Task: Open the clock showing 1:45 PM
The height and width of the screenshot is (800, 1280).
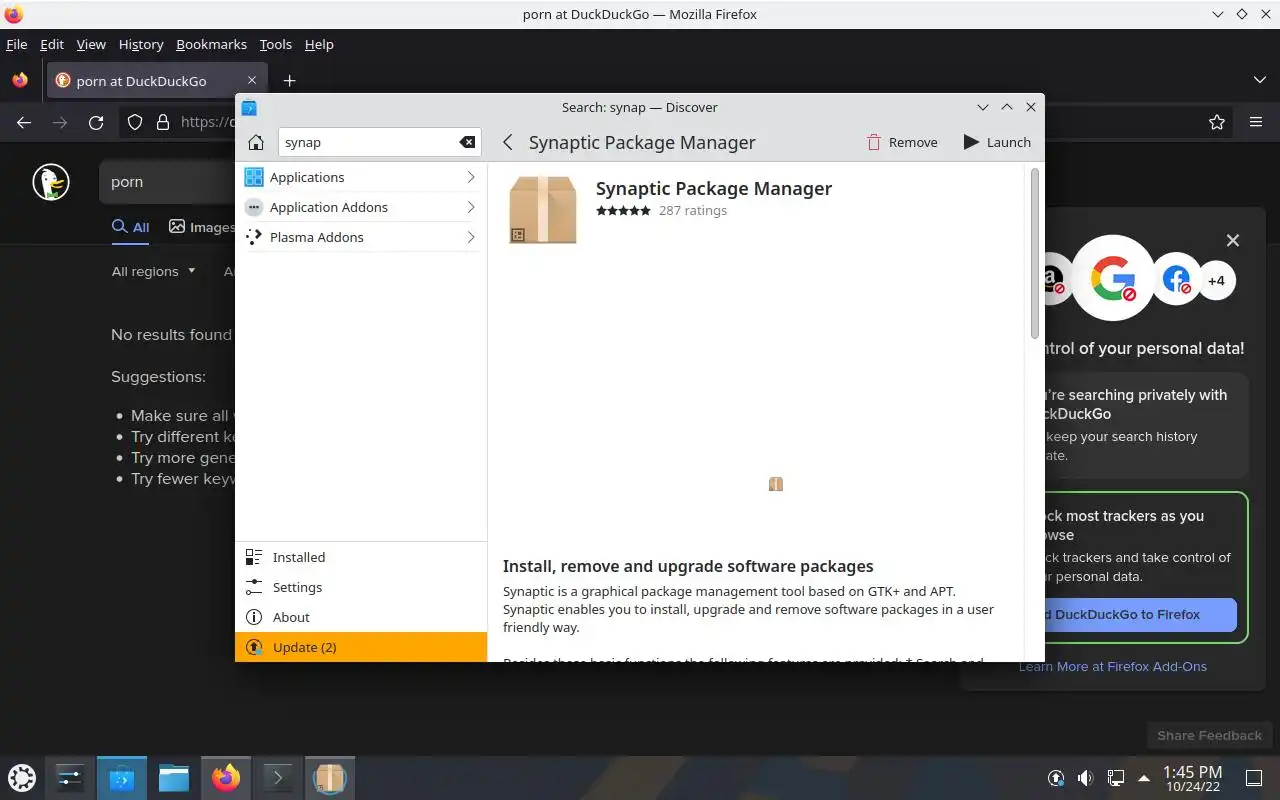Action: pyautogui.click(x=1192, y=778)
